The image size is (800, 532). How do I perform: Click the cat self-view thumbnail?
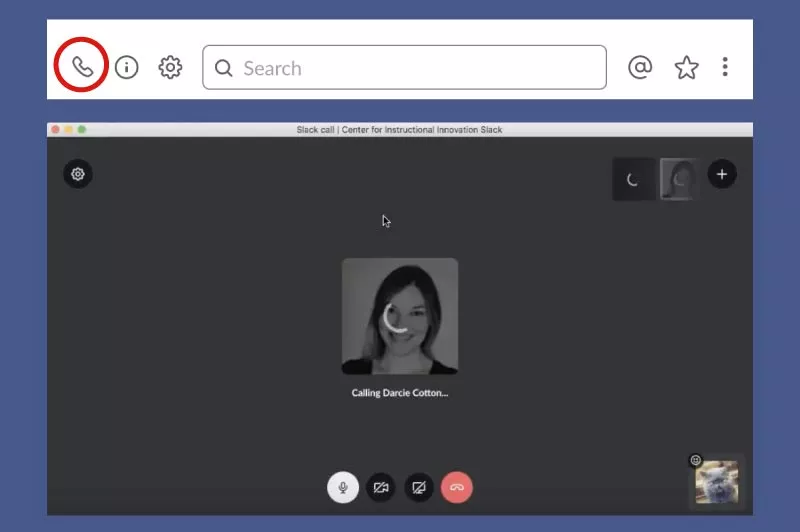[717, 481]
